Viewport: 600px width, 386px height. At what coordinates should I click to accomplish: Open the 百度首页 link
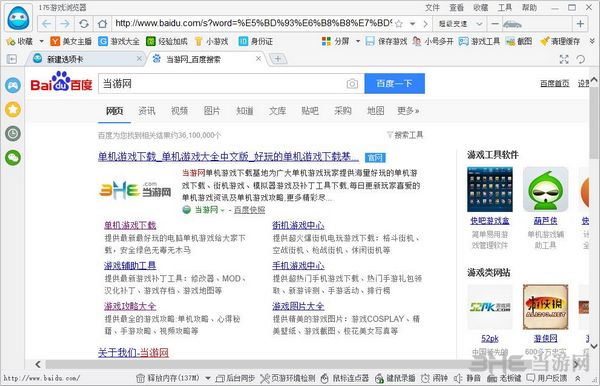pos(554,83)
